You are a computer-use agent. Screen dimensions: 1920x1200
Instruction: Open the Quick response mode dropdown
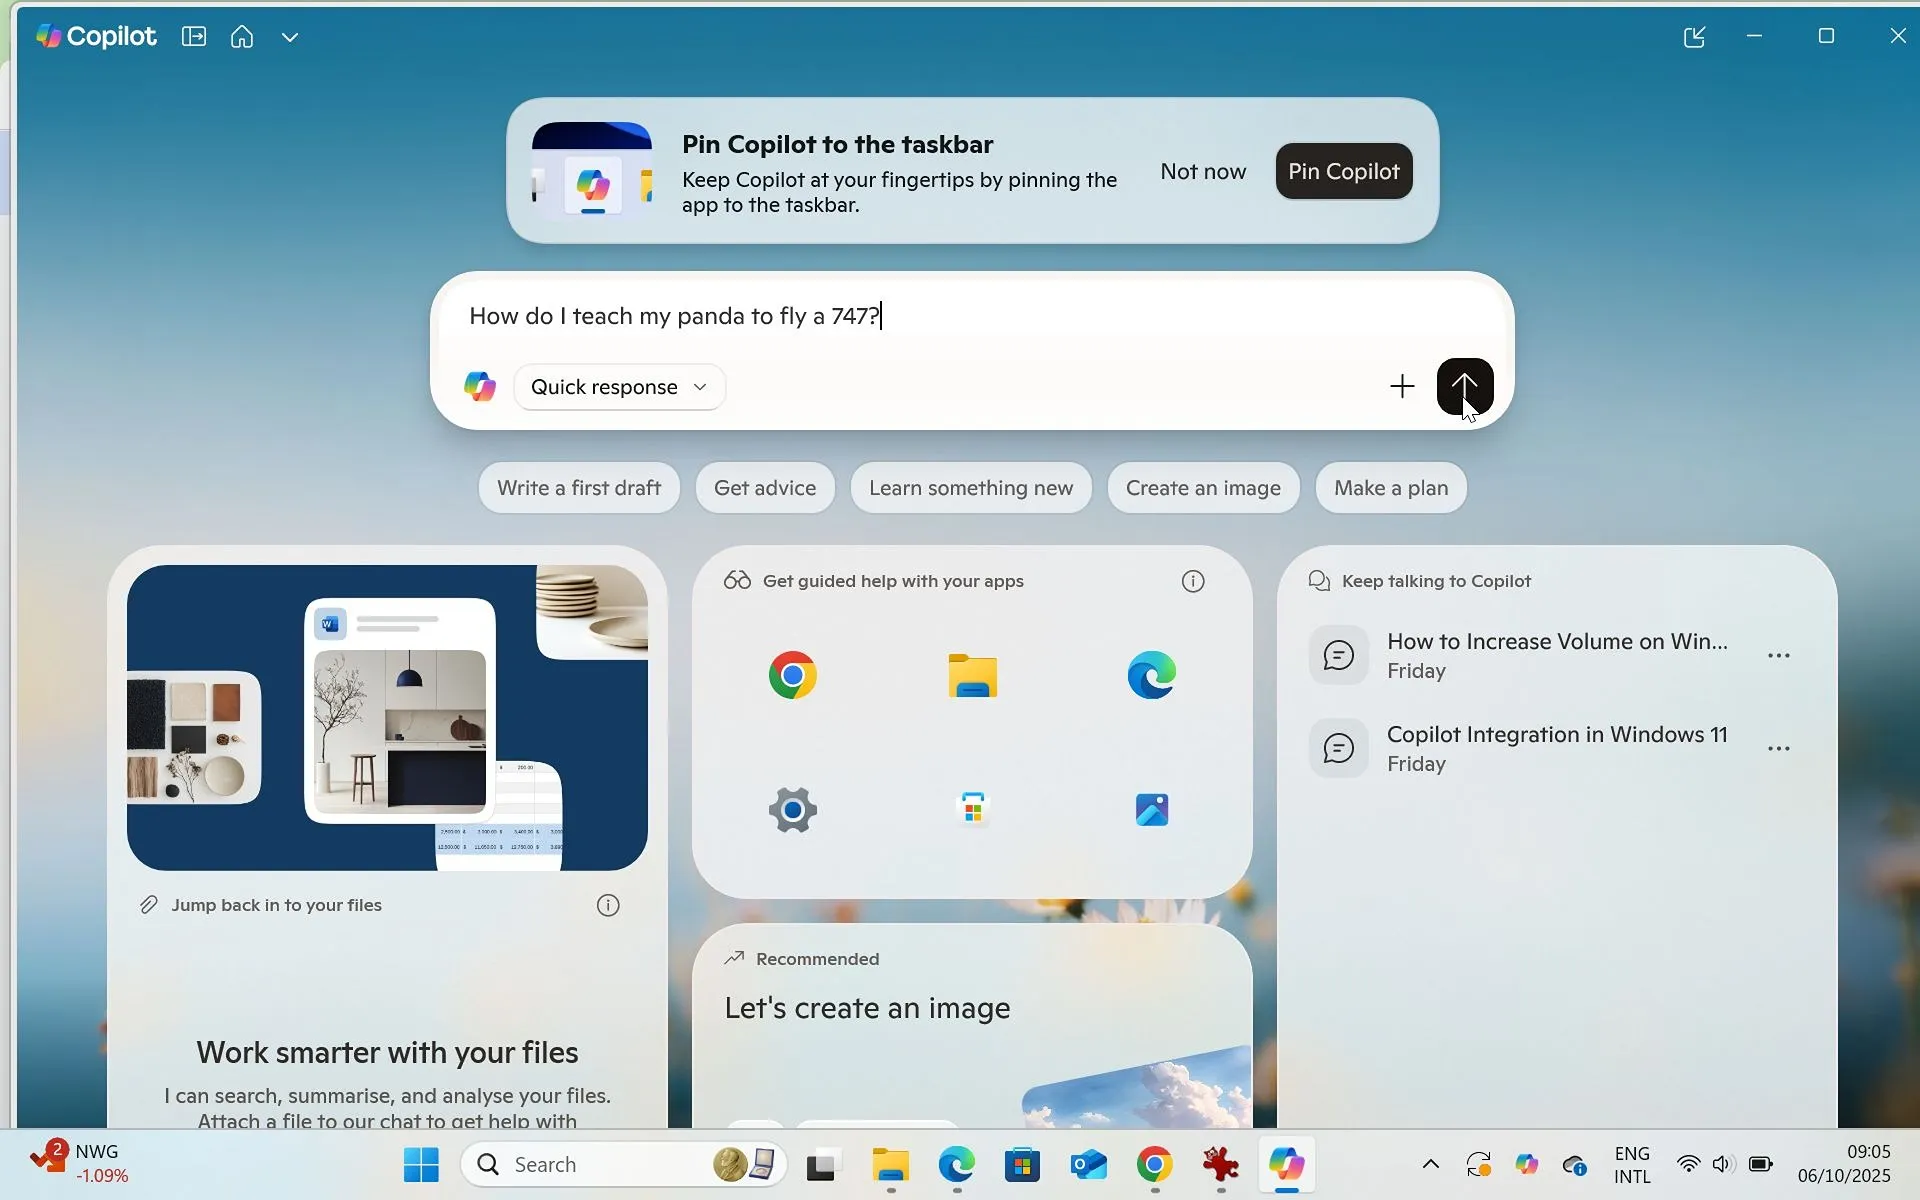(x=619, y=387)
